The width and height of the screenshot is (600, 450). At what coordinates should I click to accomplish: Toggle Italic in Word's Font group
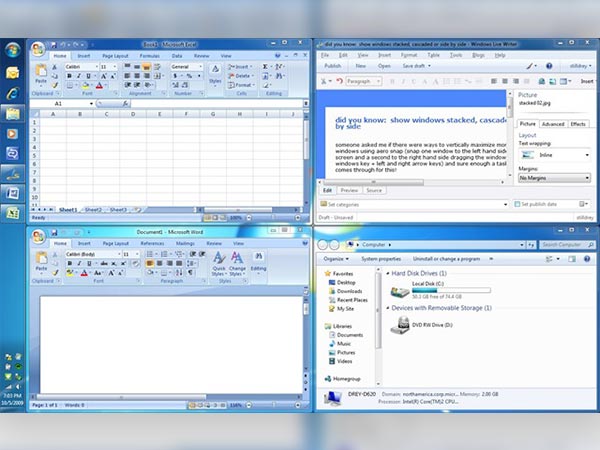point(80,264)
